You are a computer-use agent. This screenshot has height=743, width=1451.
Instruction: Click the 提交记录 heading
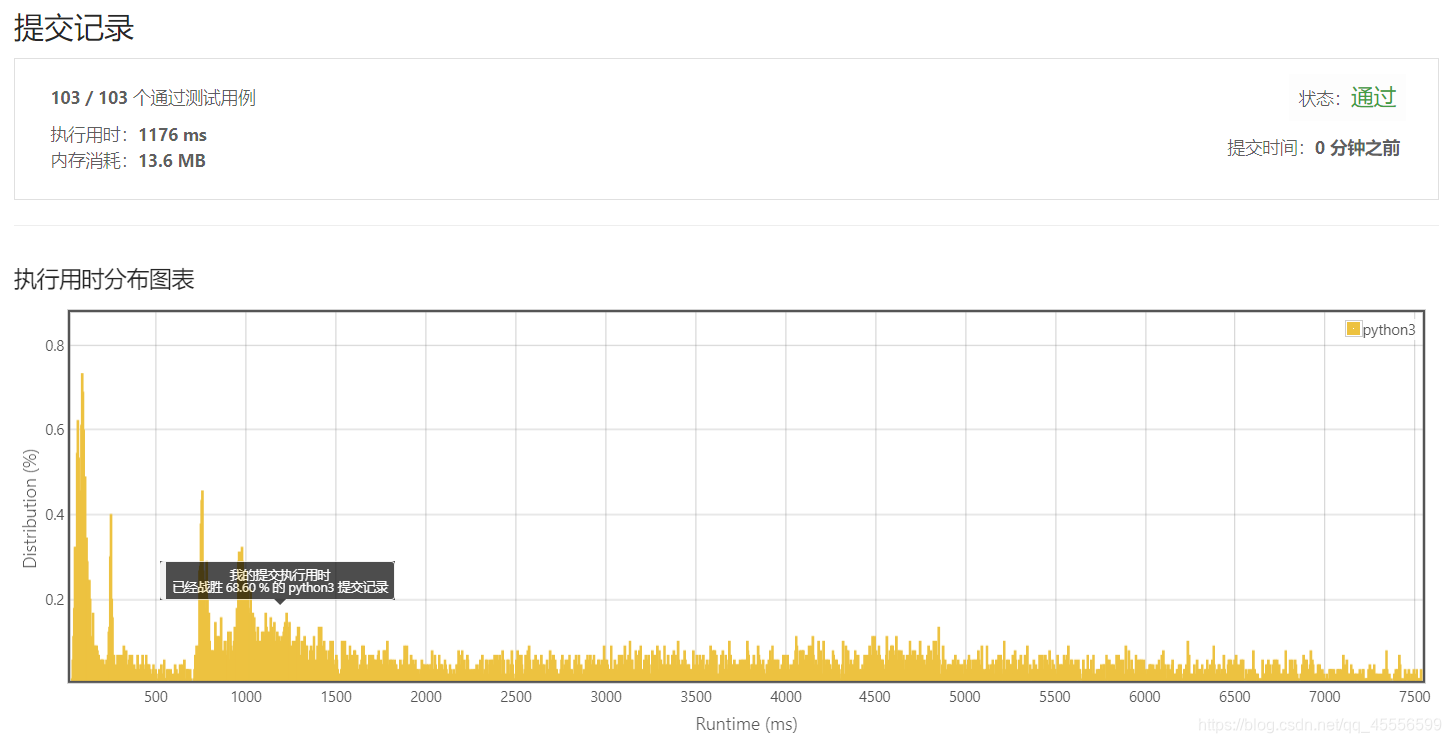click(74, 28)
